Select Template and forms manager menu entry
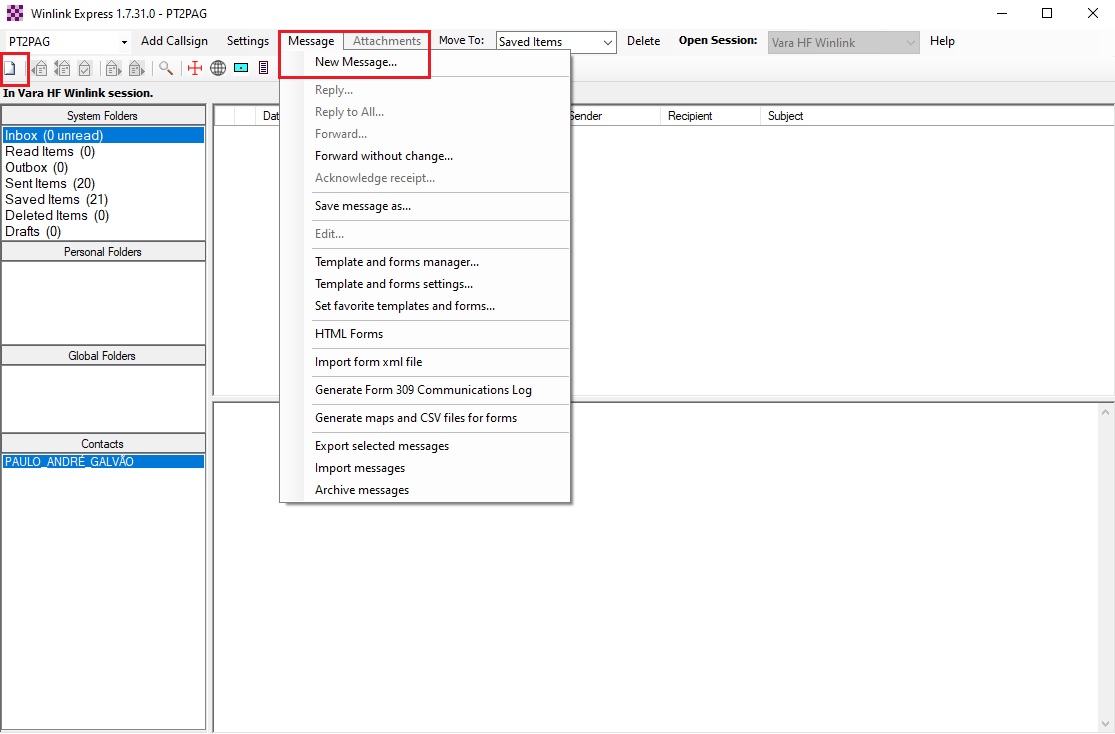This screenshot has height=734, width=1115. tap(396, 262)
